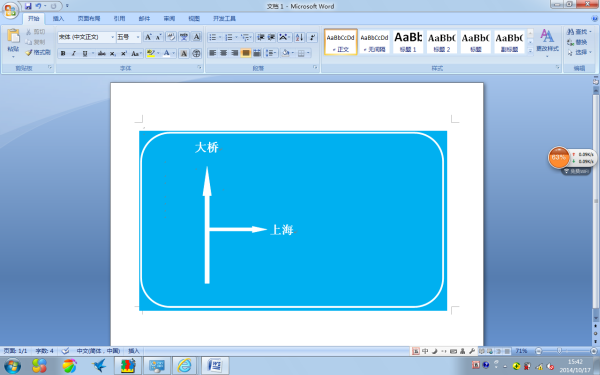Switch to the Mailings tab

tap(144, 18)
